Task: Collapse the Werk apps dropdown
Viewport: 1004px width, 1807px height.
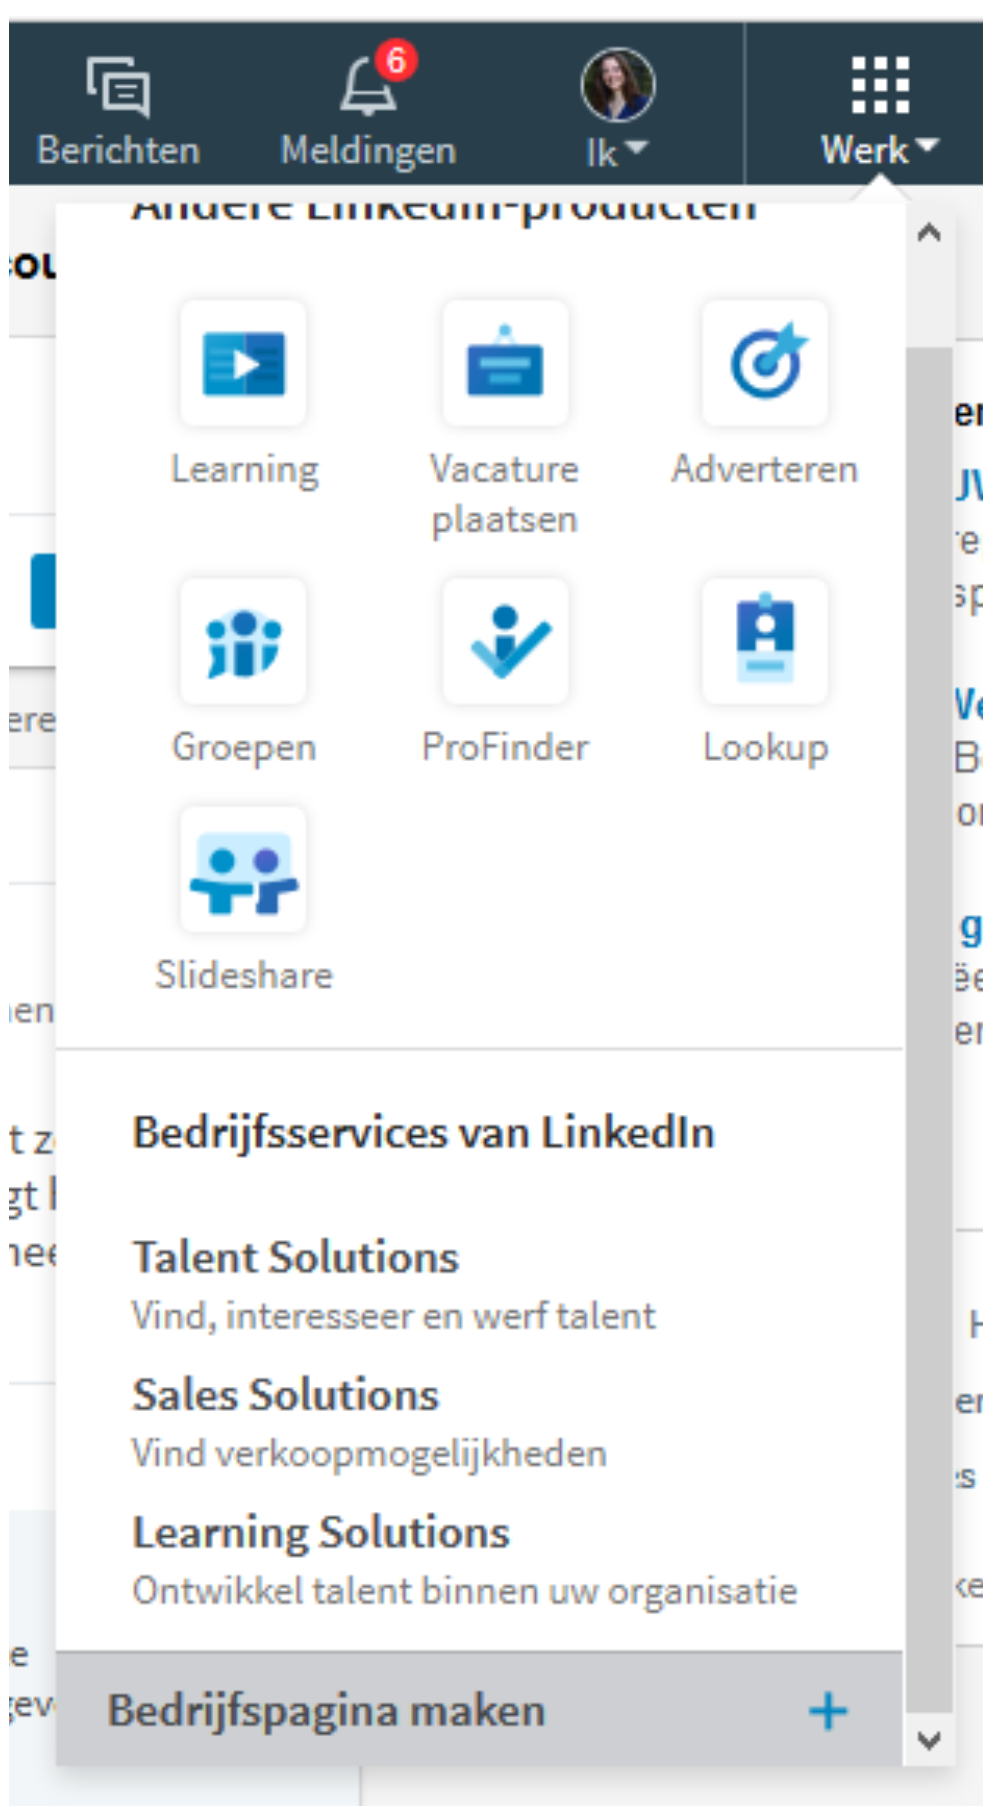Action: (x=880, y=110)
